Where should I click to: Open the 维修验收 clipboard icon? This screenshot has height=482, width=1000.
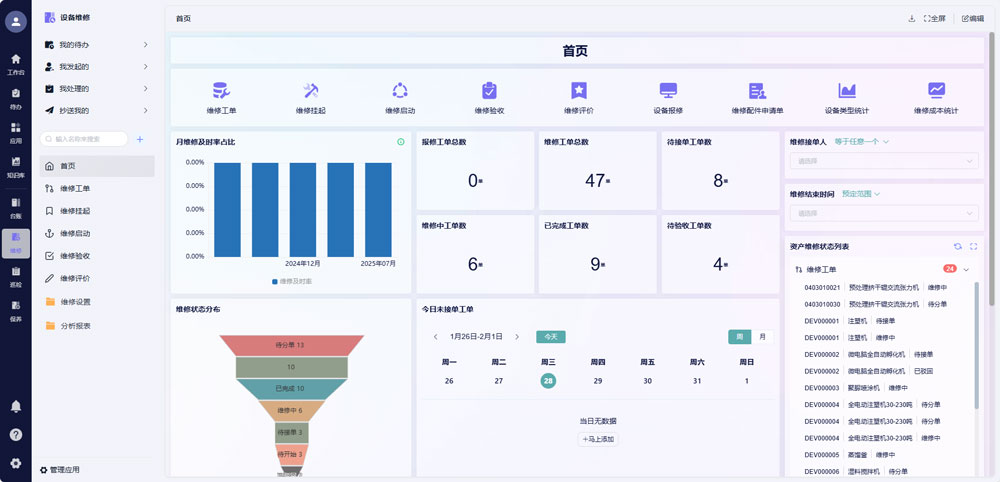pyautogui.click(x=489, y=91)
